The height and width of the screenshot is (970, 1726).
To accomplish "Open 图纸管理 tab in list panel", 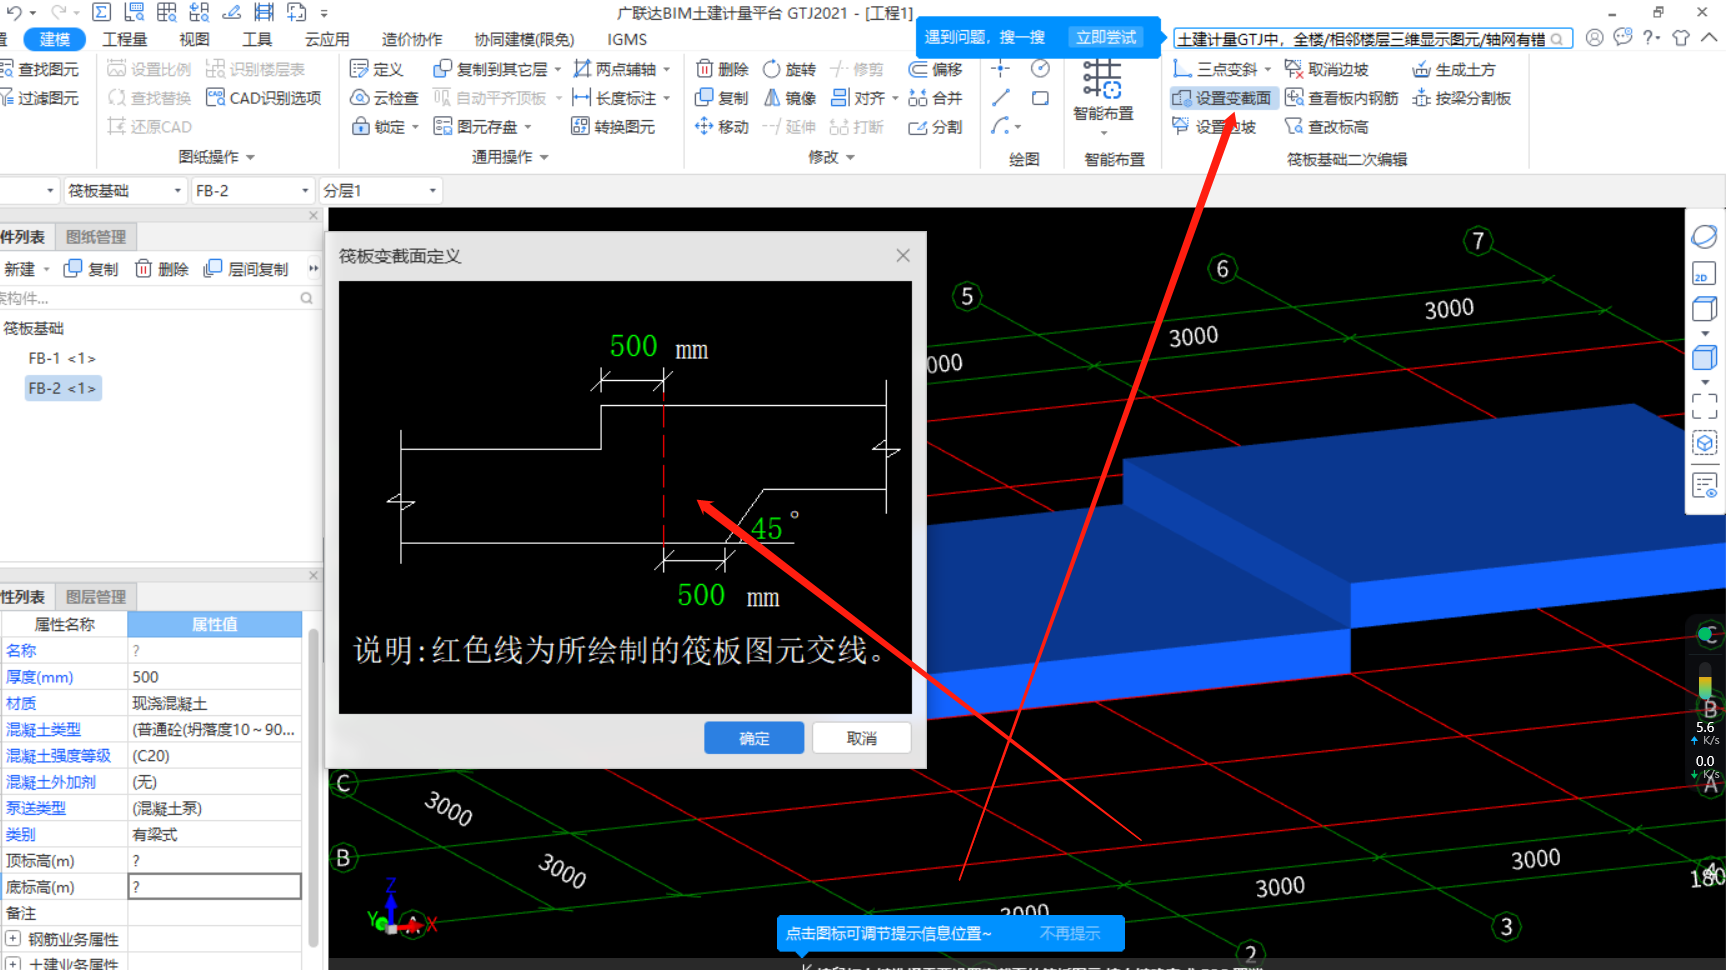I will [x=96, y=237].
